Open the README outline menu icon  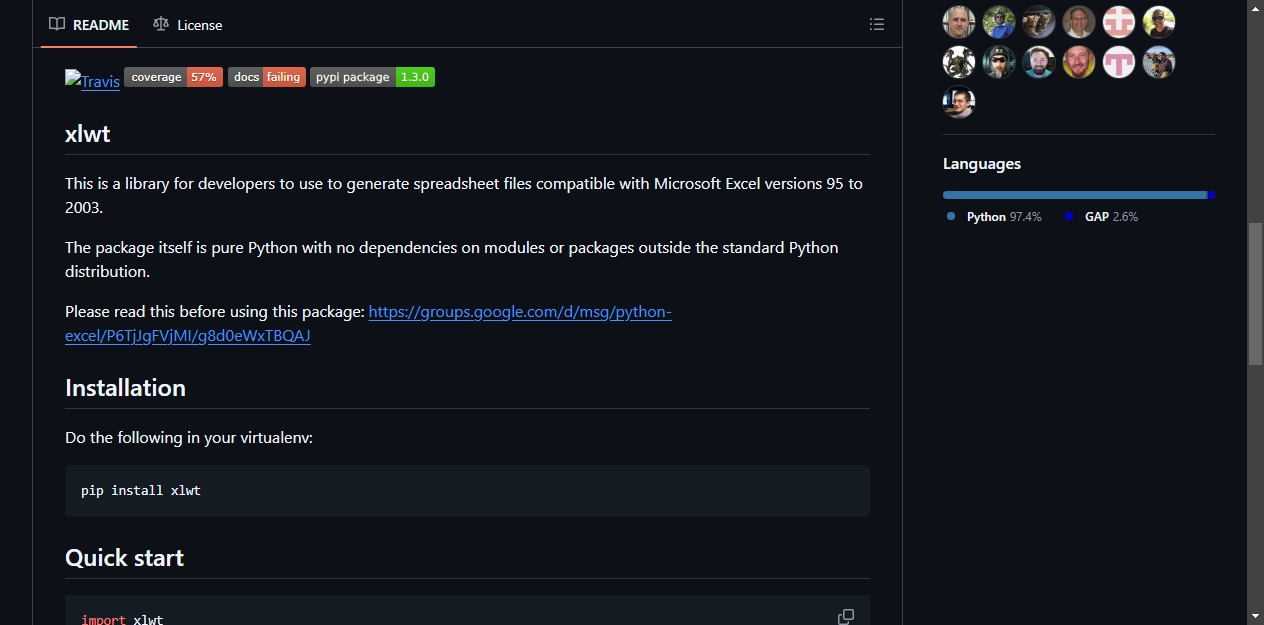(877, 24)
